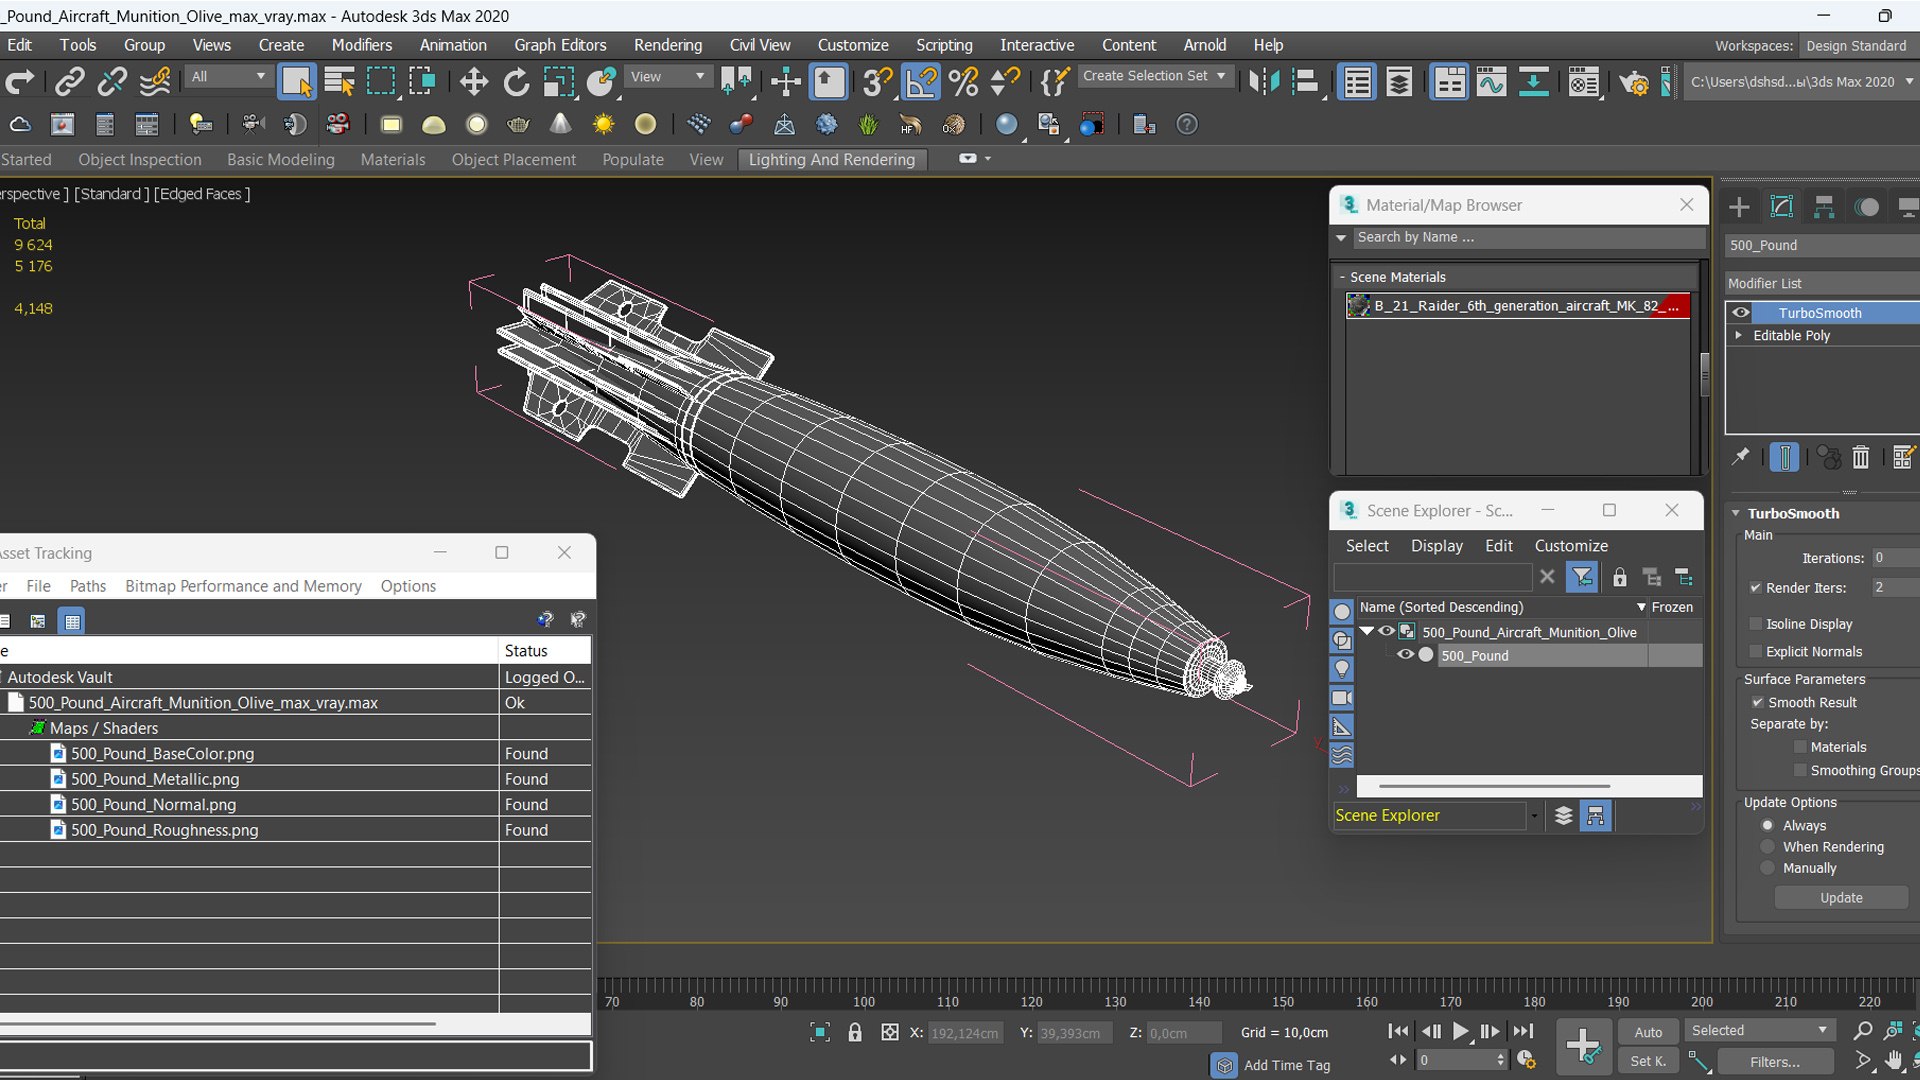The image size is (1920, 1080).
Task: Hide the 500_Pound object in Scene Explorer
Action: [1405, 655]
